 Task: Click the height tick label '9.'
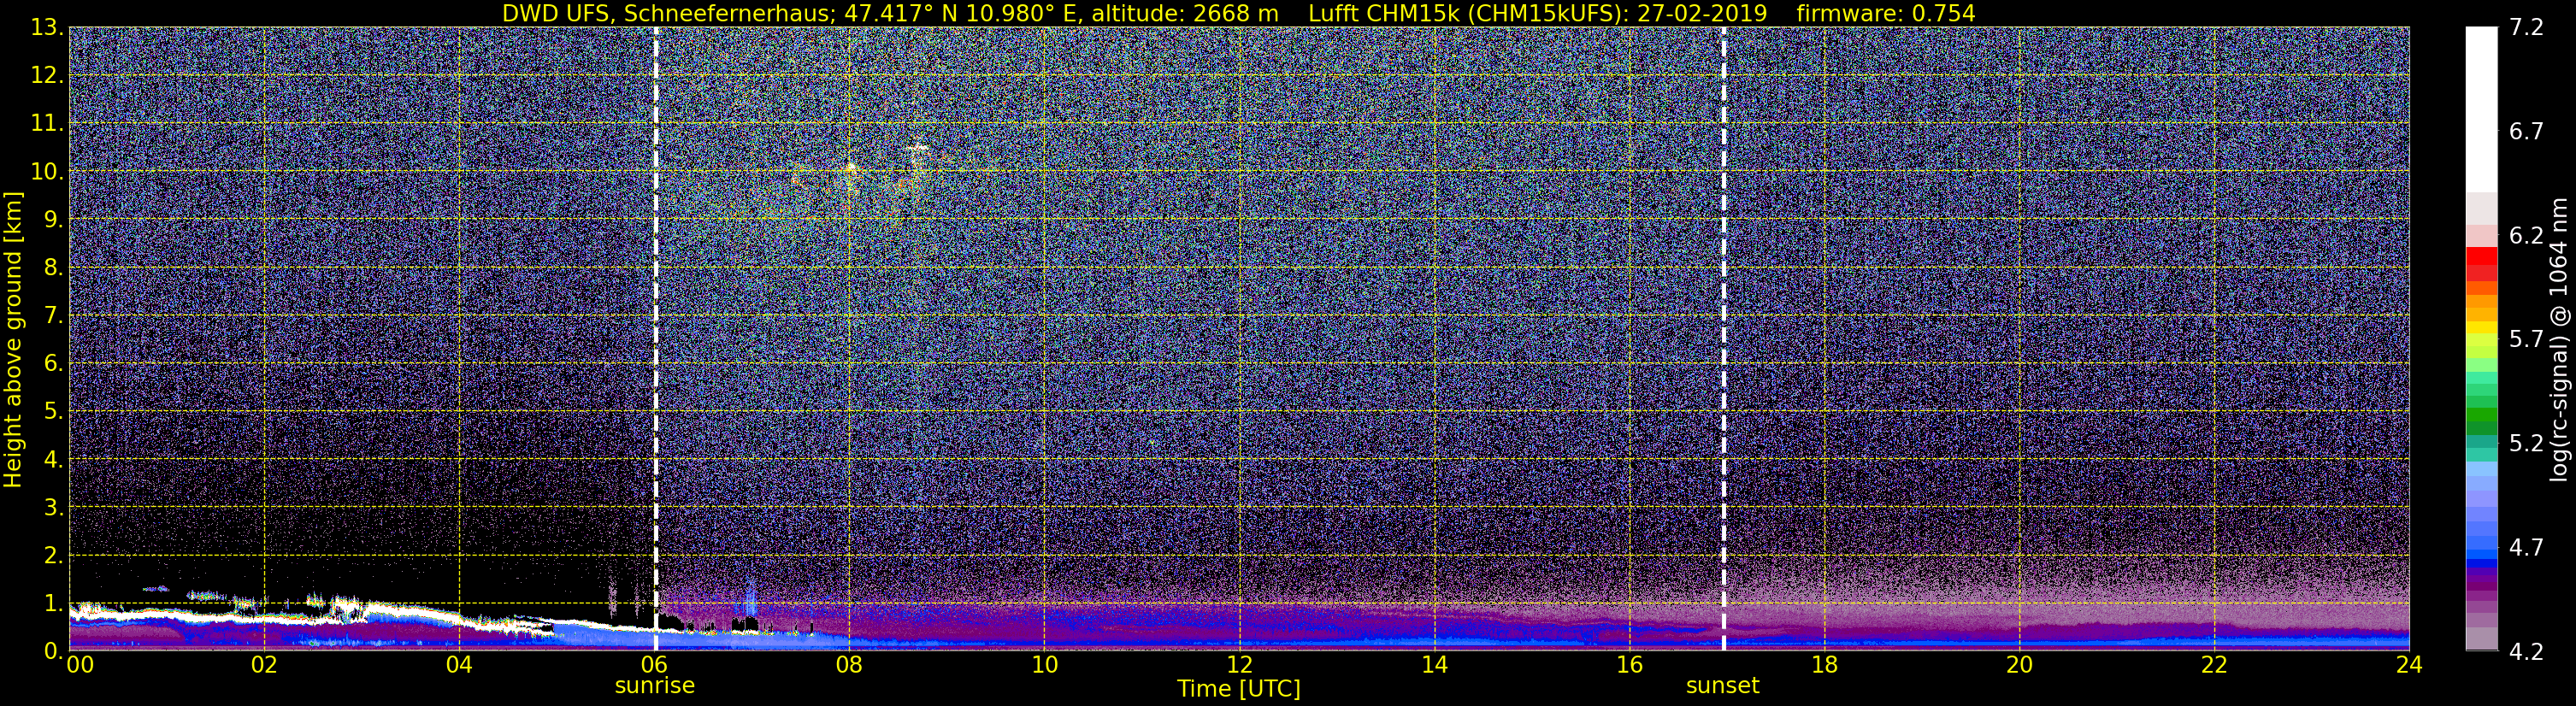point(53,219)
